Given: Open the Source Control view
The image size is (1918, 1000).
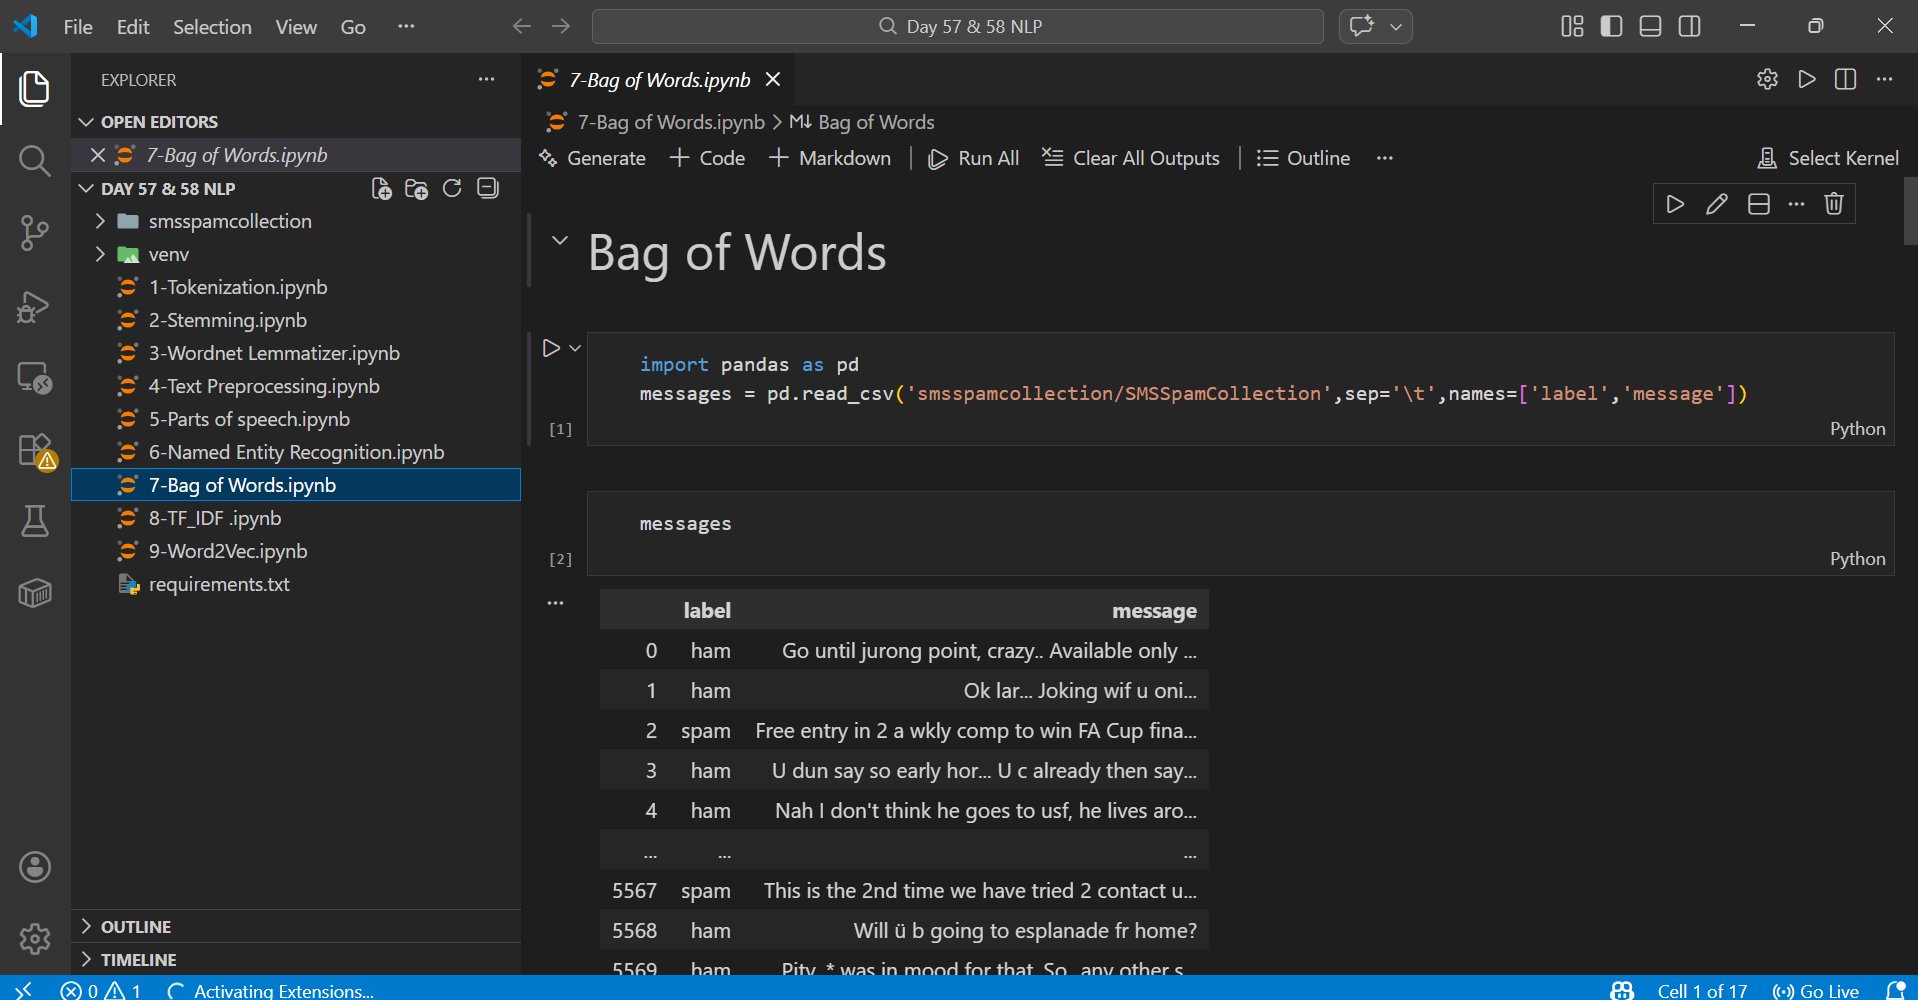Looking at the screenshot, I should pyautogui.click(x=34, y=233).
